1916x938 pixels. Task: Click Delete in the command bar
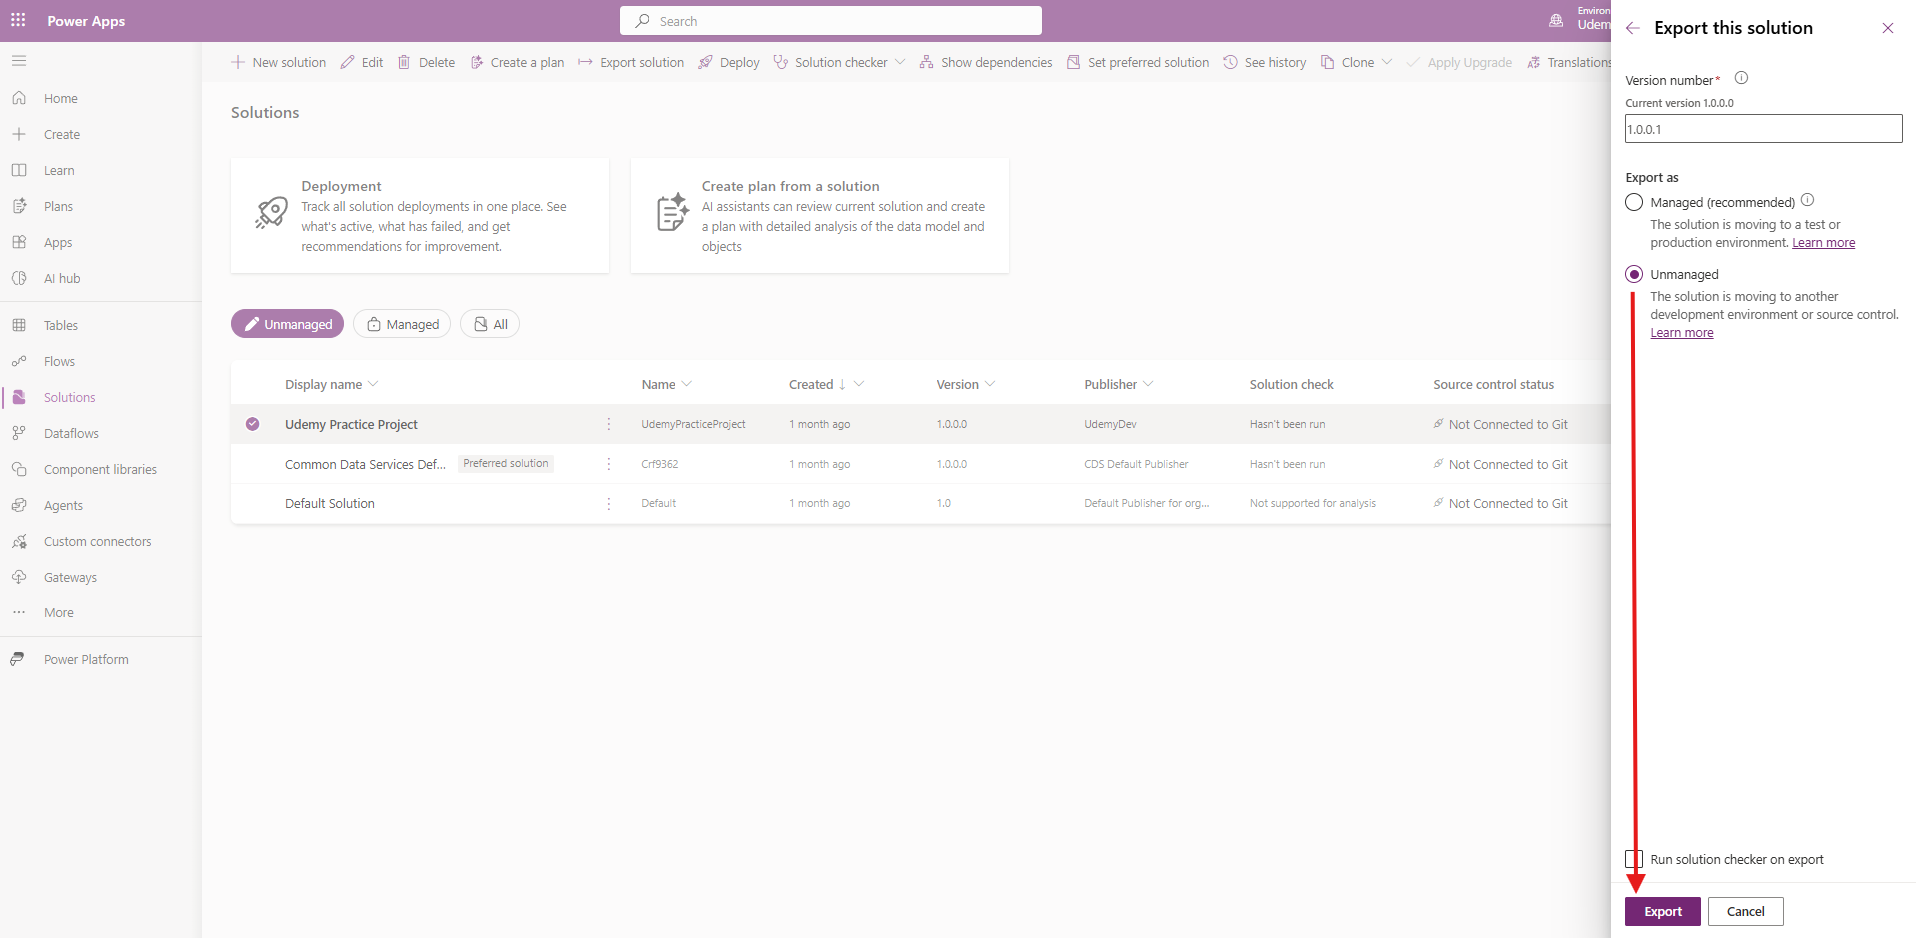point(427,62)
